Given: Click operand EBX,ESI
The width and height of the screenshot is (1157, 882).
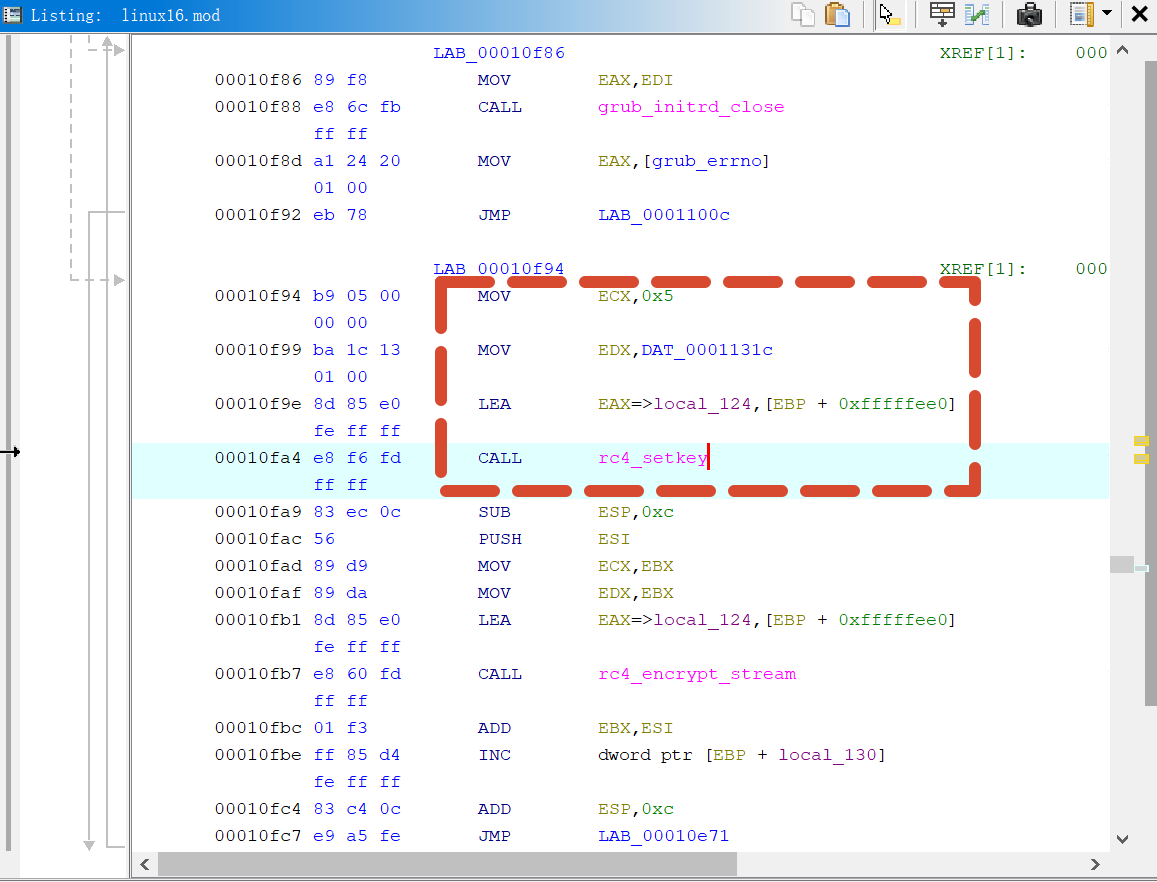Looking at the screenshot, I should pyautogui.click(x=635, y=728).
